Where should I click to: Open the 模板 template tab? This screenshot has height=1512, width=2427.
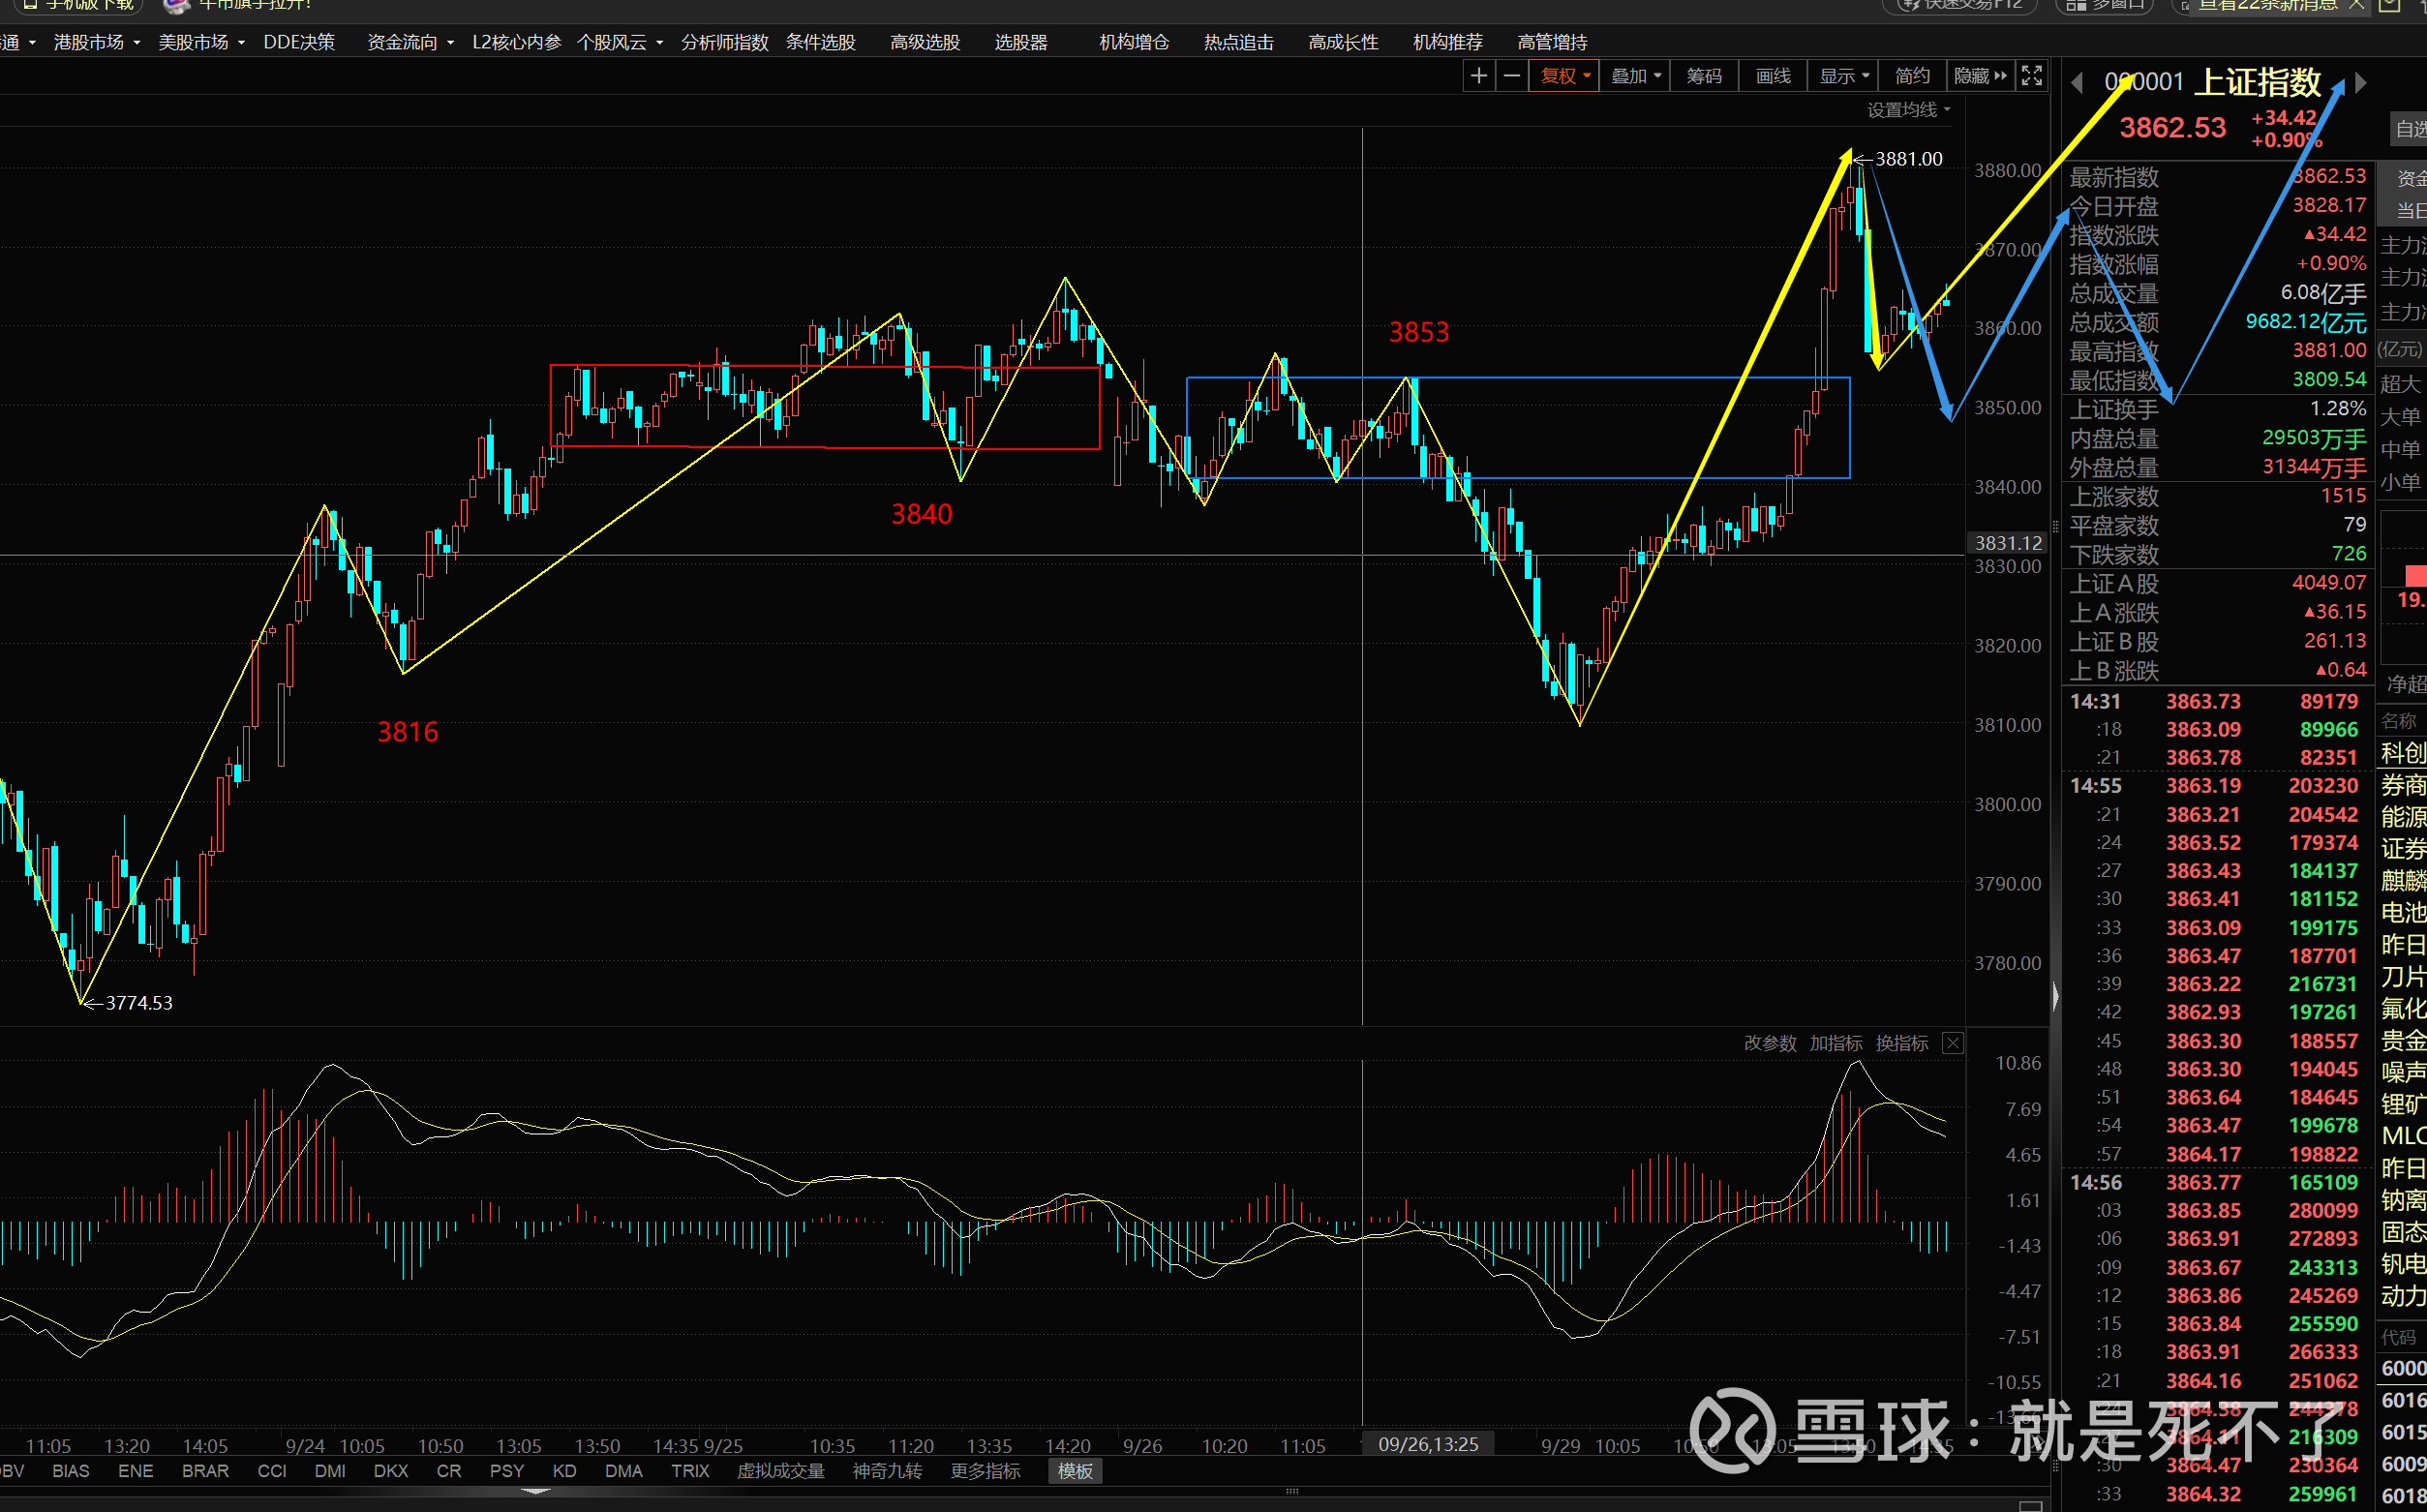pyautogui.click(x=1075, y=1471)
